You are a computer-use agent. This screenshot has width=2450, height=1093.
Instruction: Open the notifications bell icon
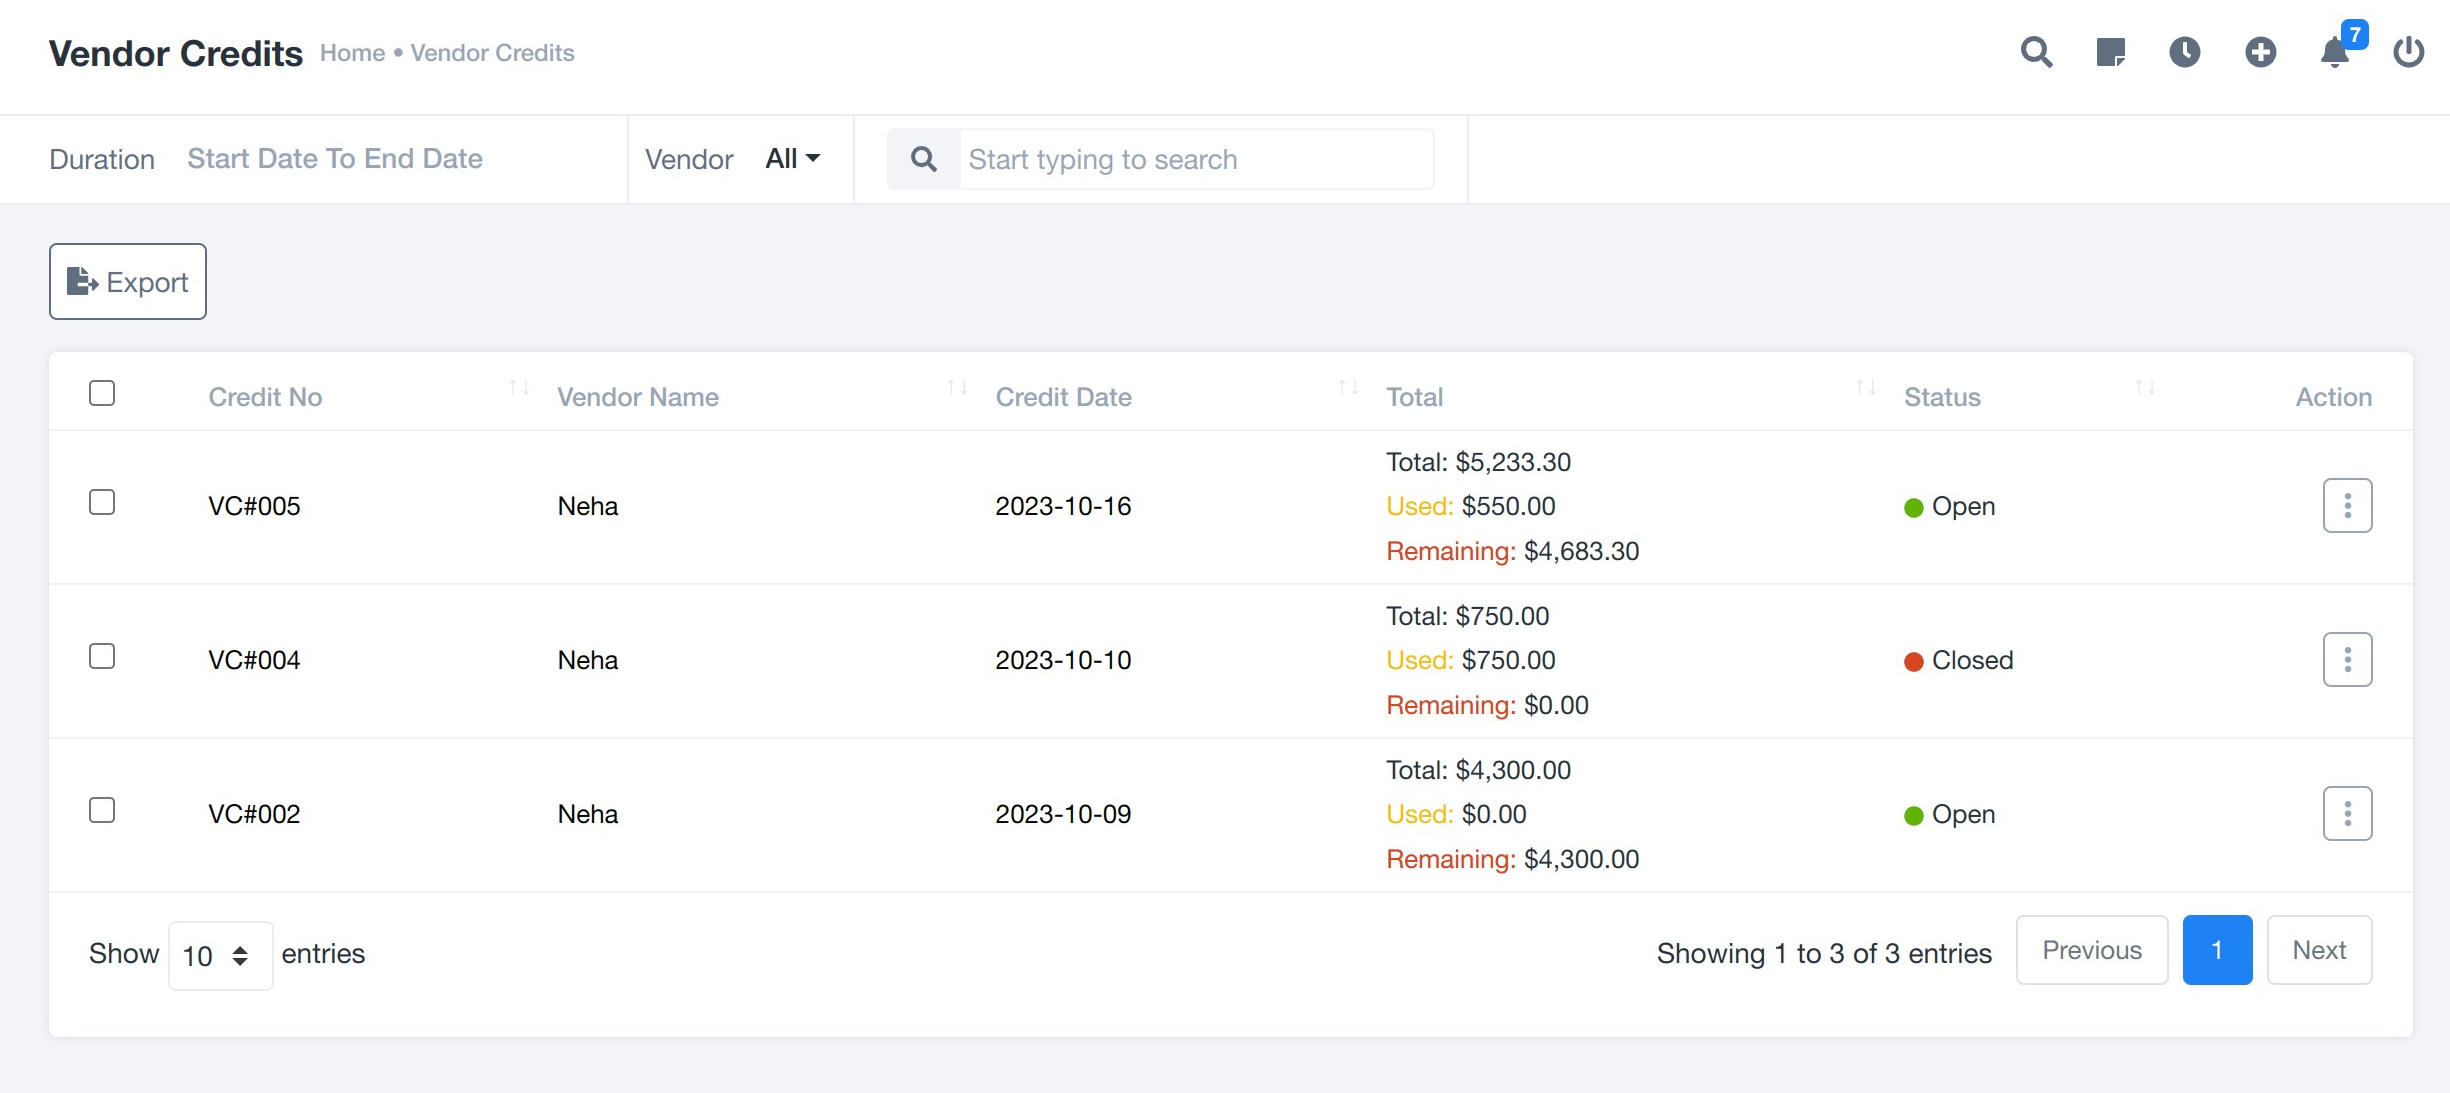(2334, 52)
